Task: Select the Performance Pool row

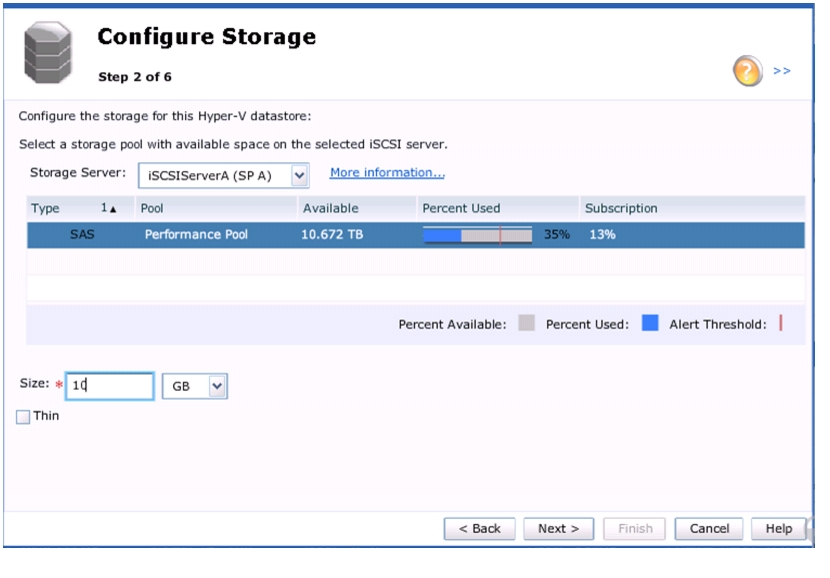Action: tap(416, 235)
